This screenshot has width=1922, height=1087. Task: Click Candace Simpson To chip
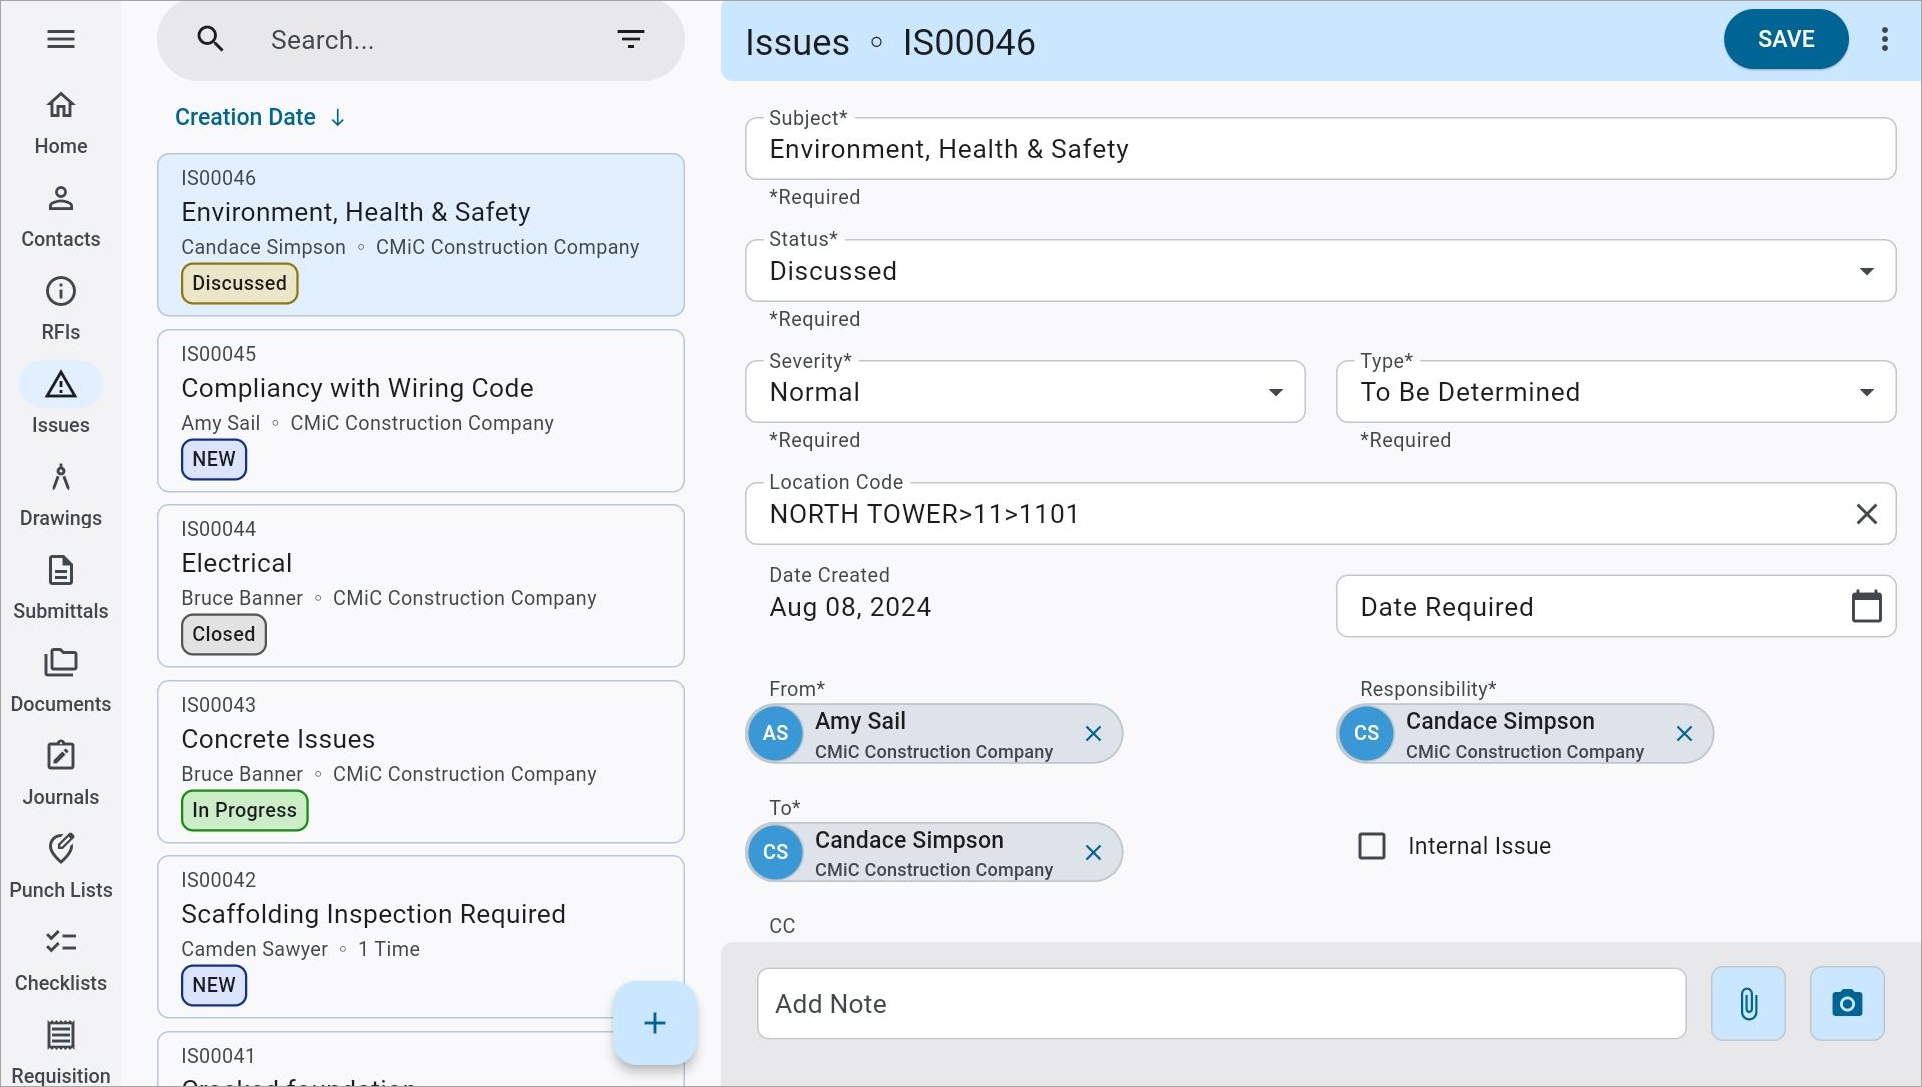pyautogui.click(x=934, y=852)
